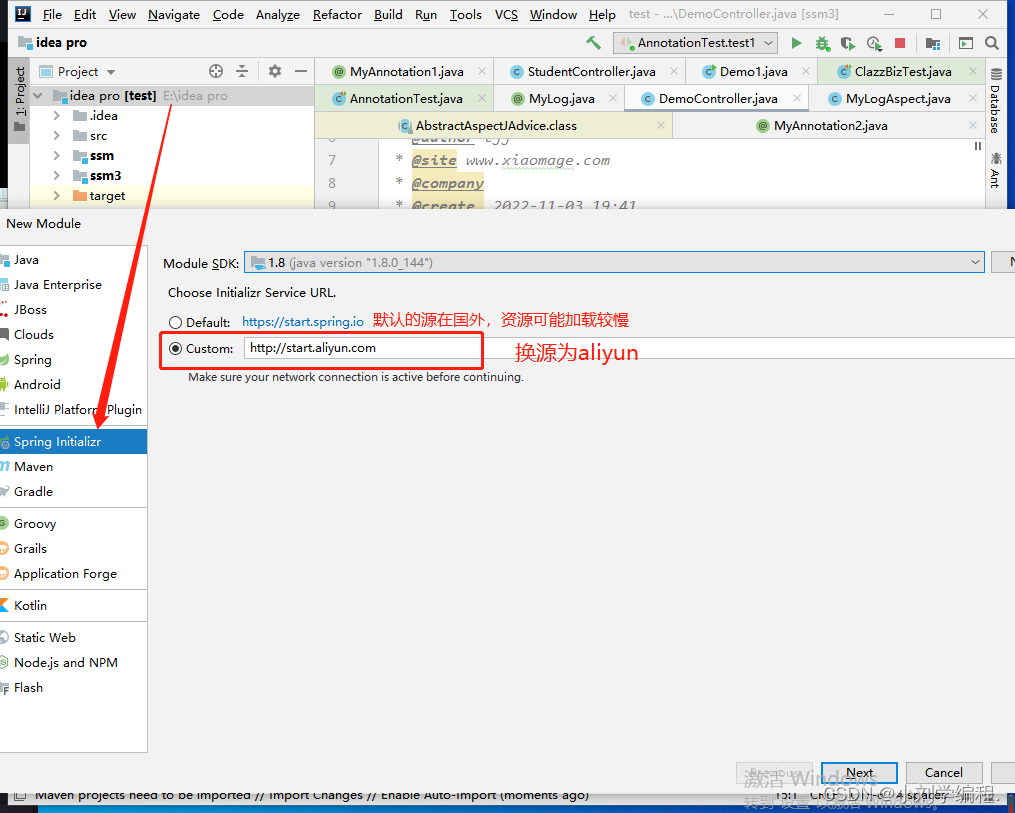
Task: Click the Build project hammer icon
Action: click(x=593, y=43)
